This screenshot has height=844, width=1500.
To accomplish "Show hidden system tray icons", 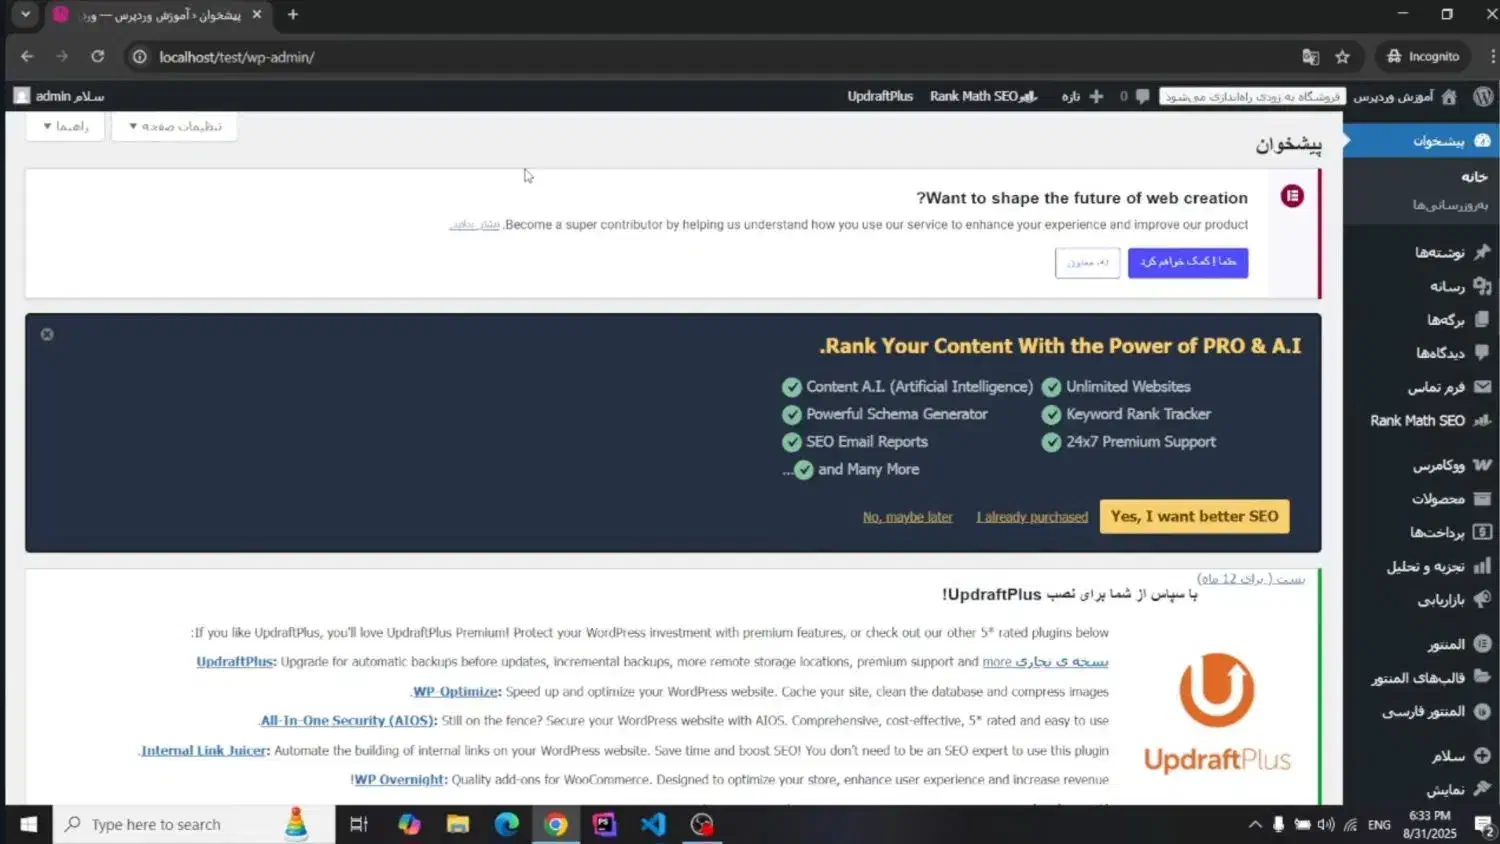I will (x=1255, y=825).
